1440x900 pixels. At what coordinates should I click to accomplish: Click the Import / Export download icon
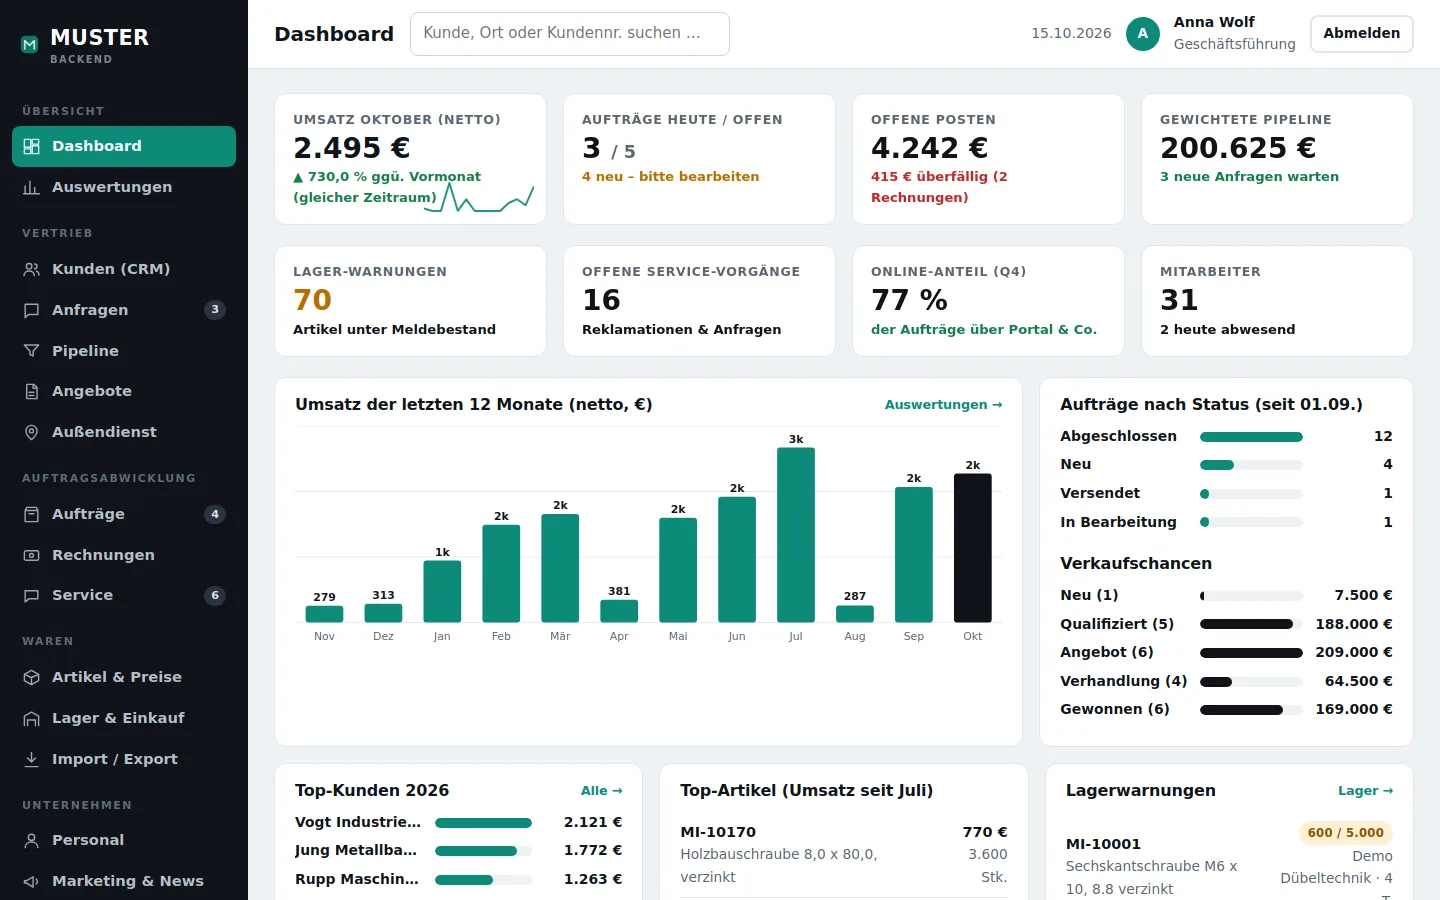coord(32,759)
